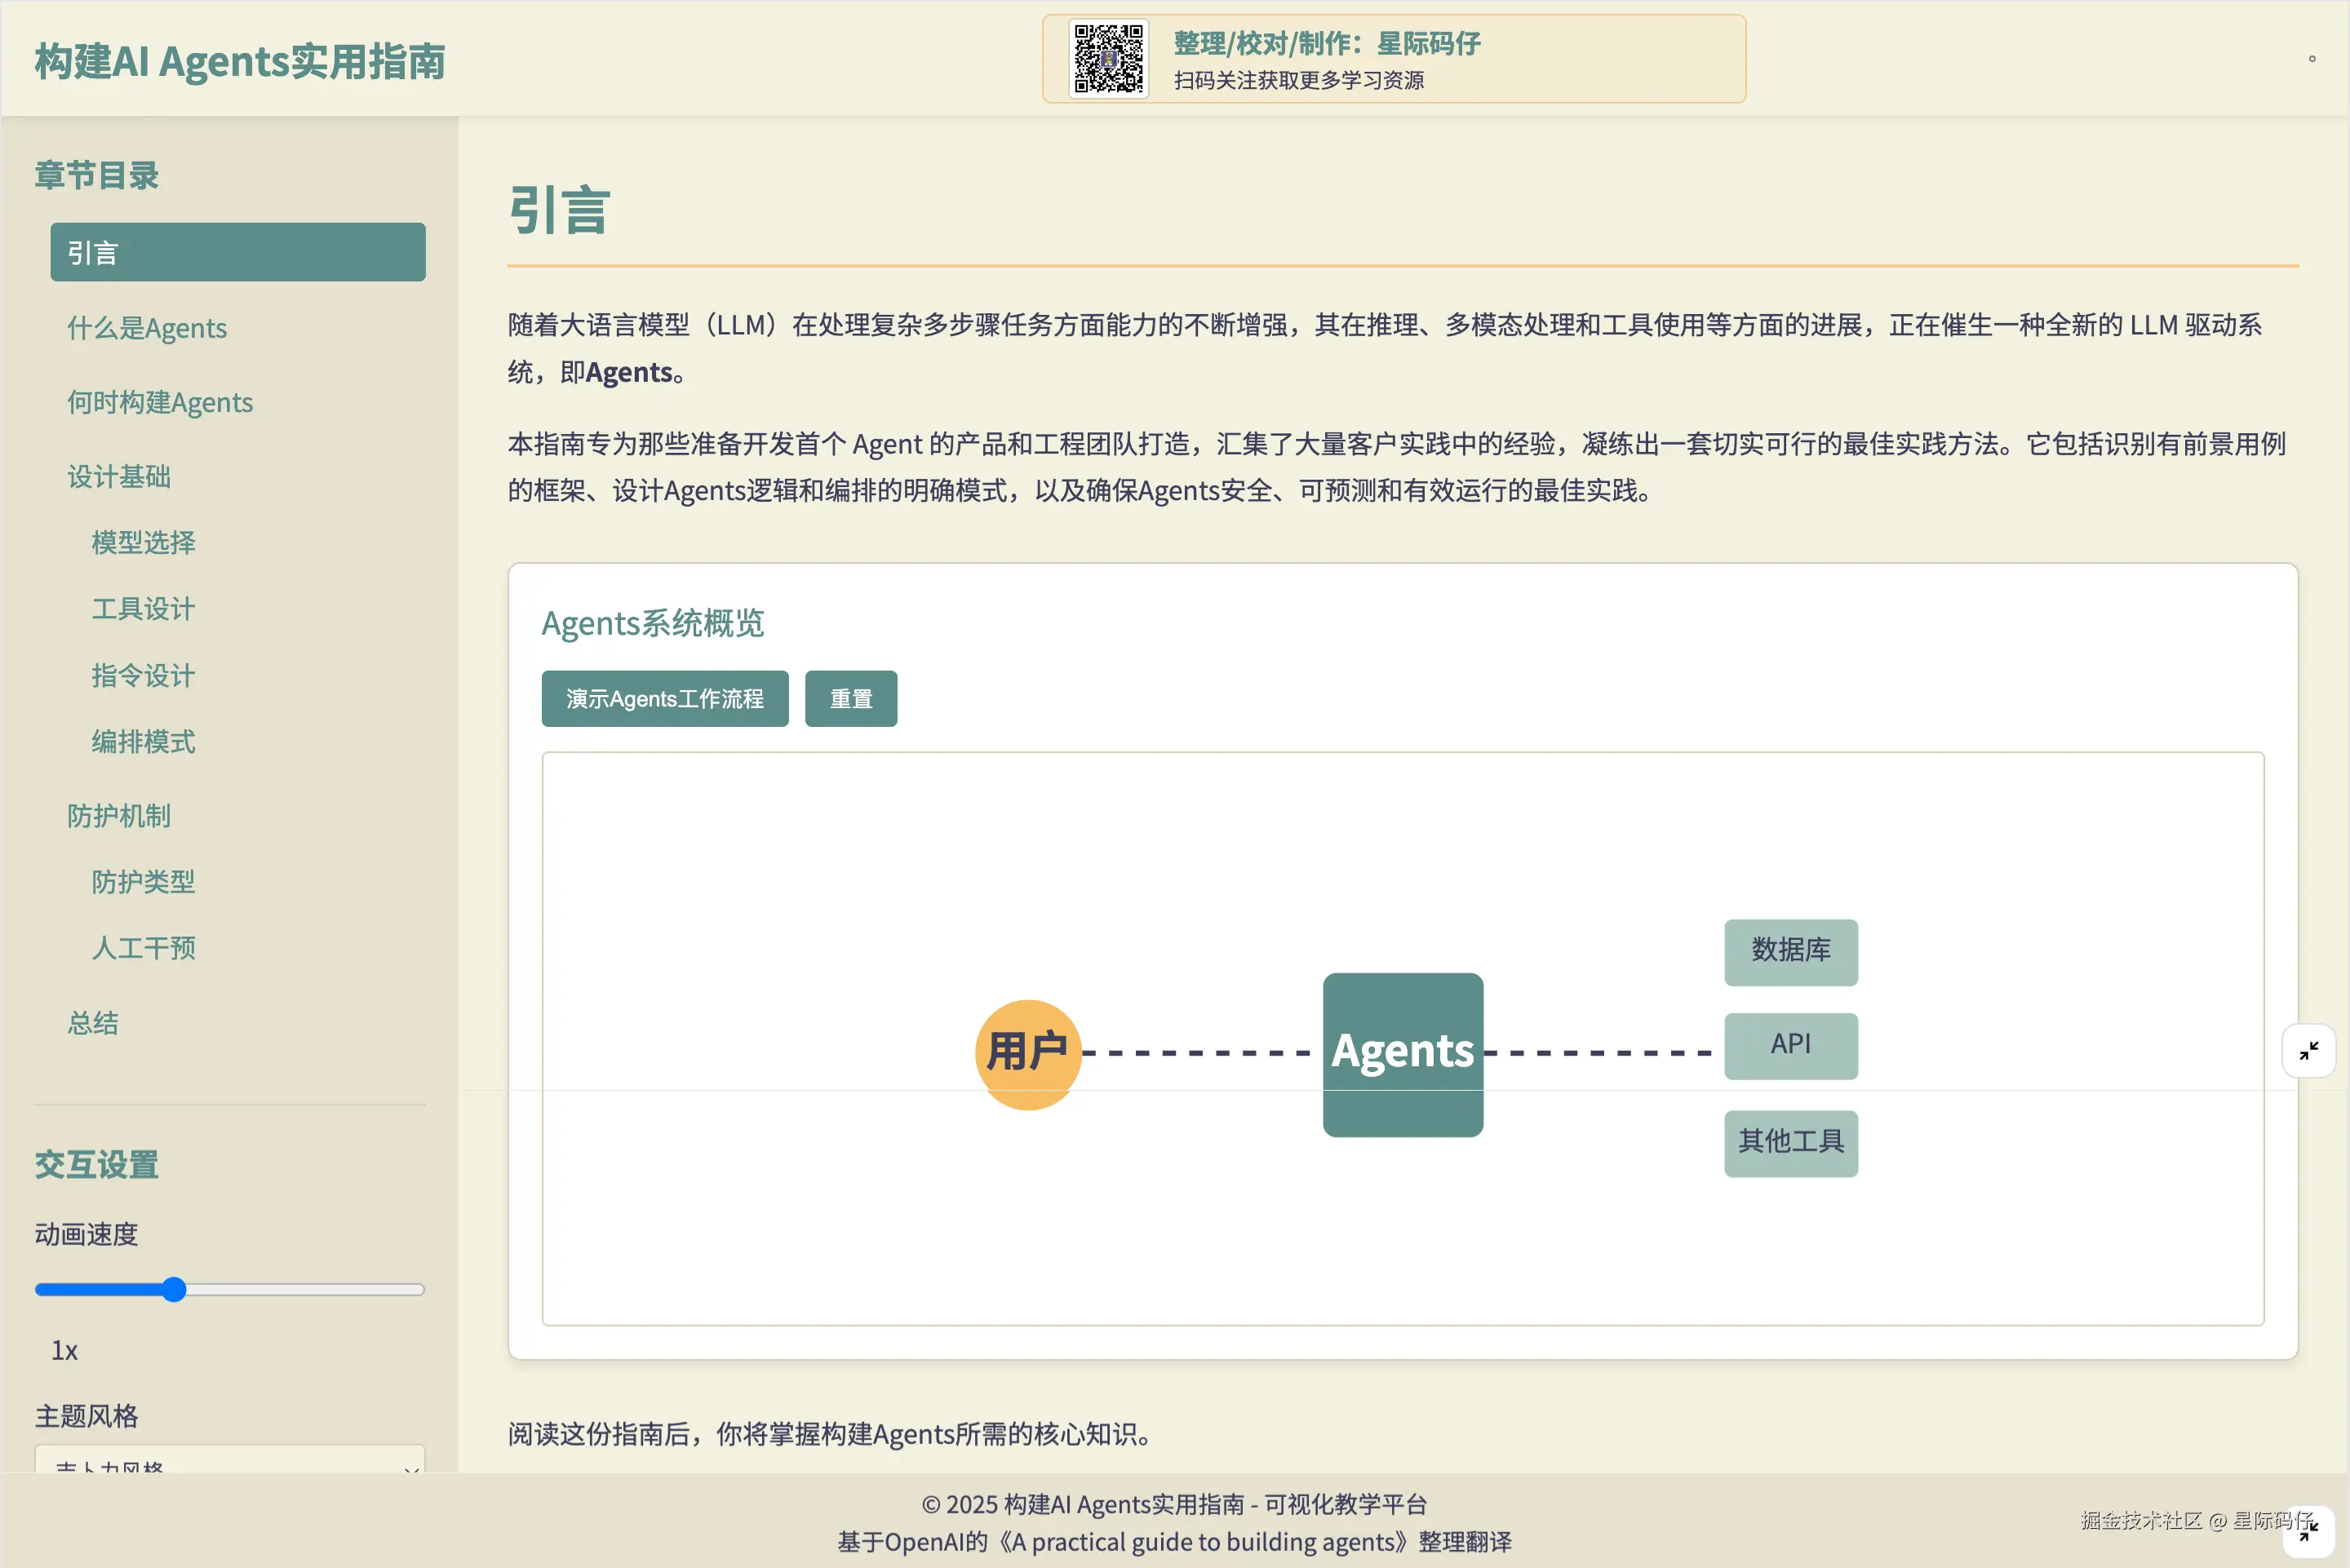The height and width of the screenshot is (1568, 2350).
Task: Go to 何时构建Agents section
Action: (x=160, y=402)
